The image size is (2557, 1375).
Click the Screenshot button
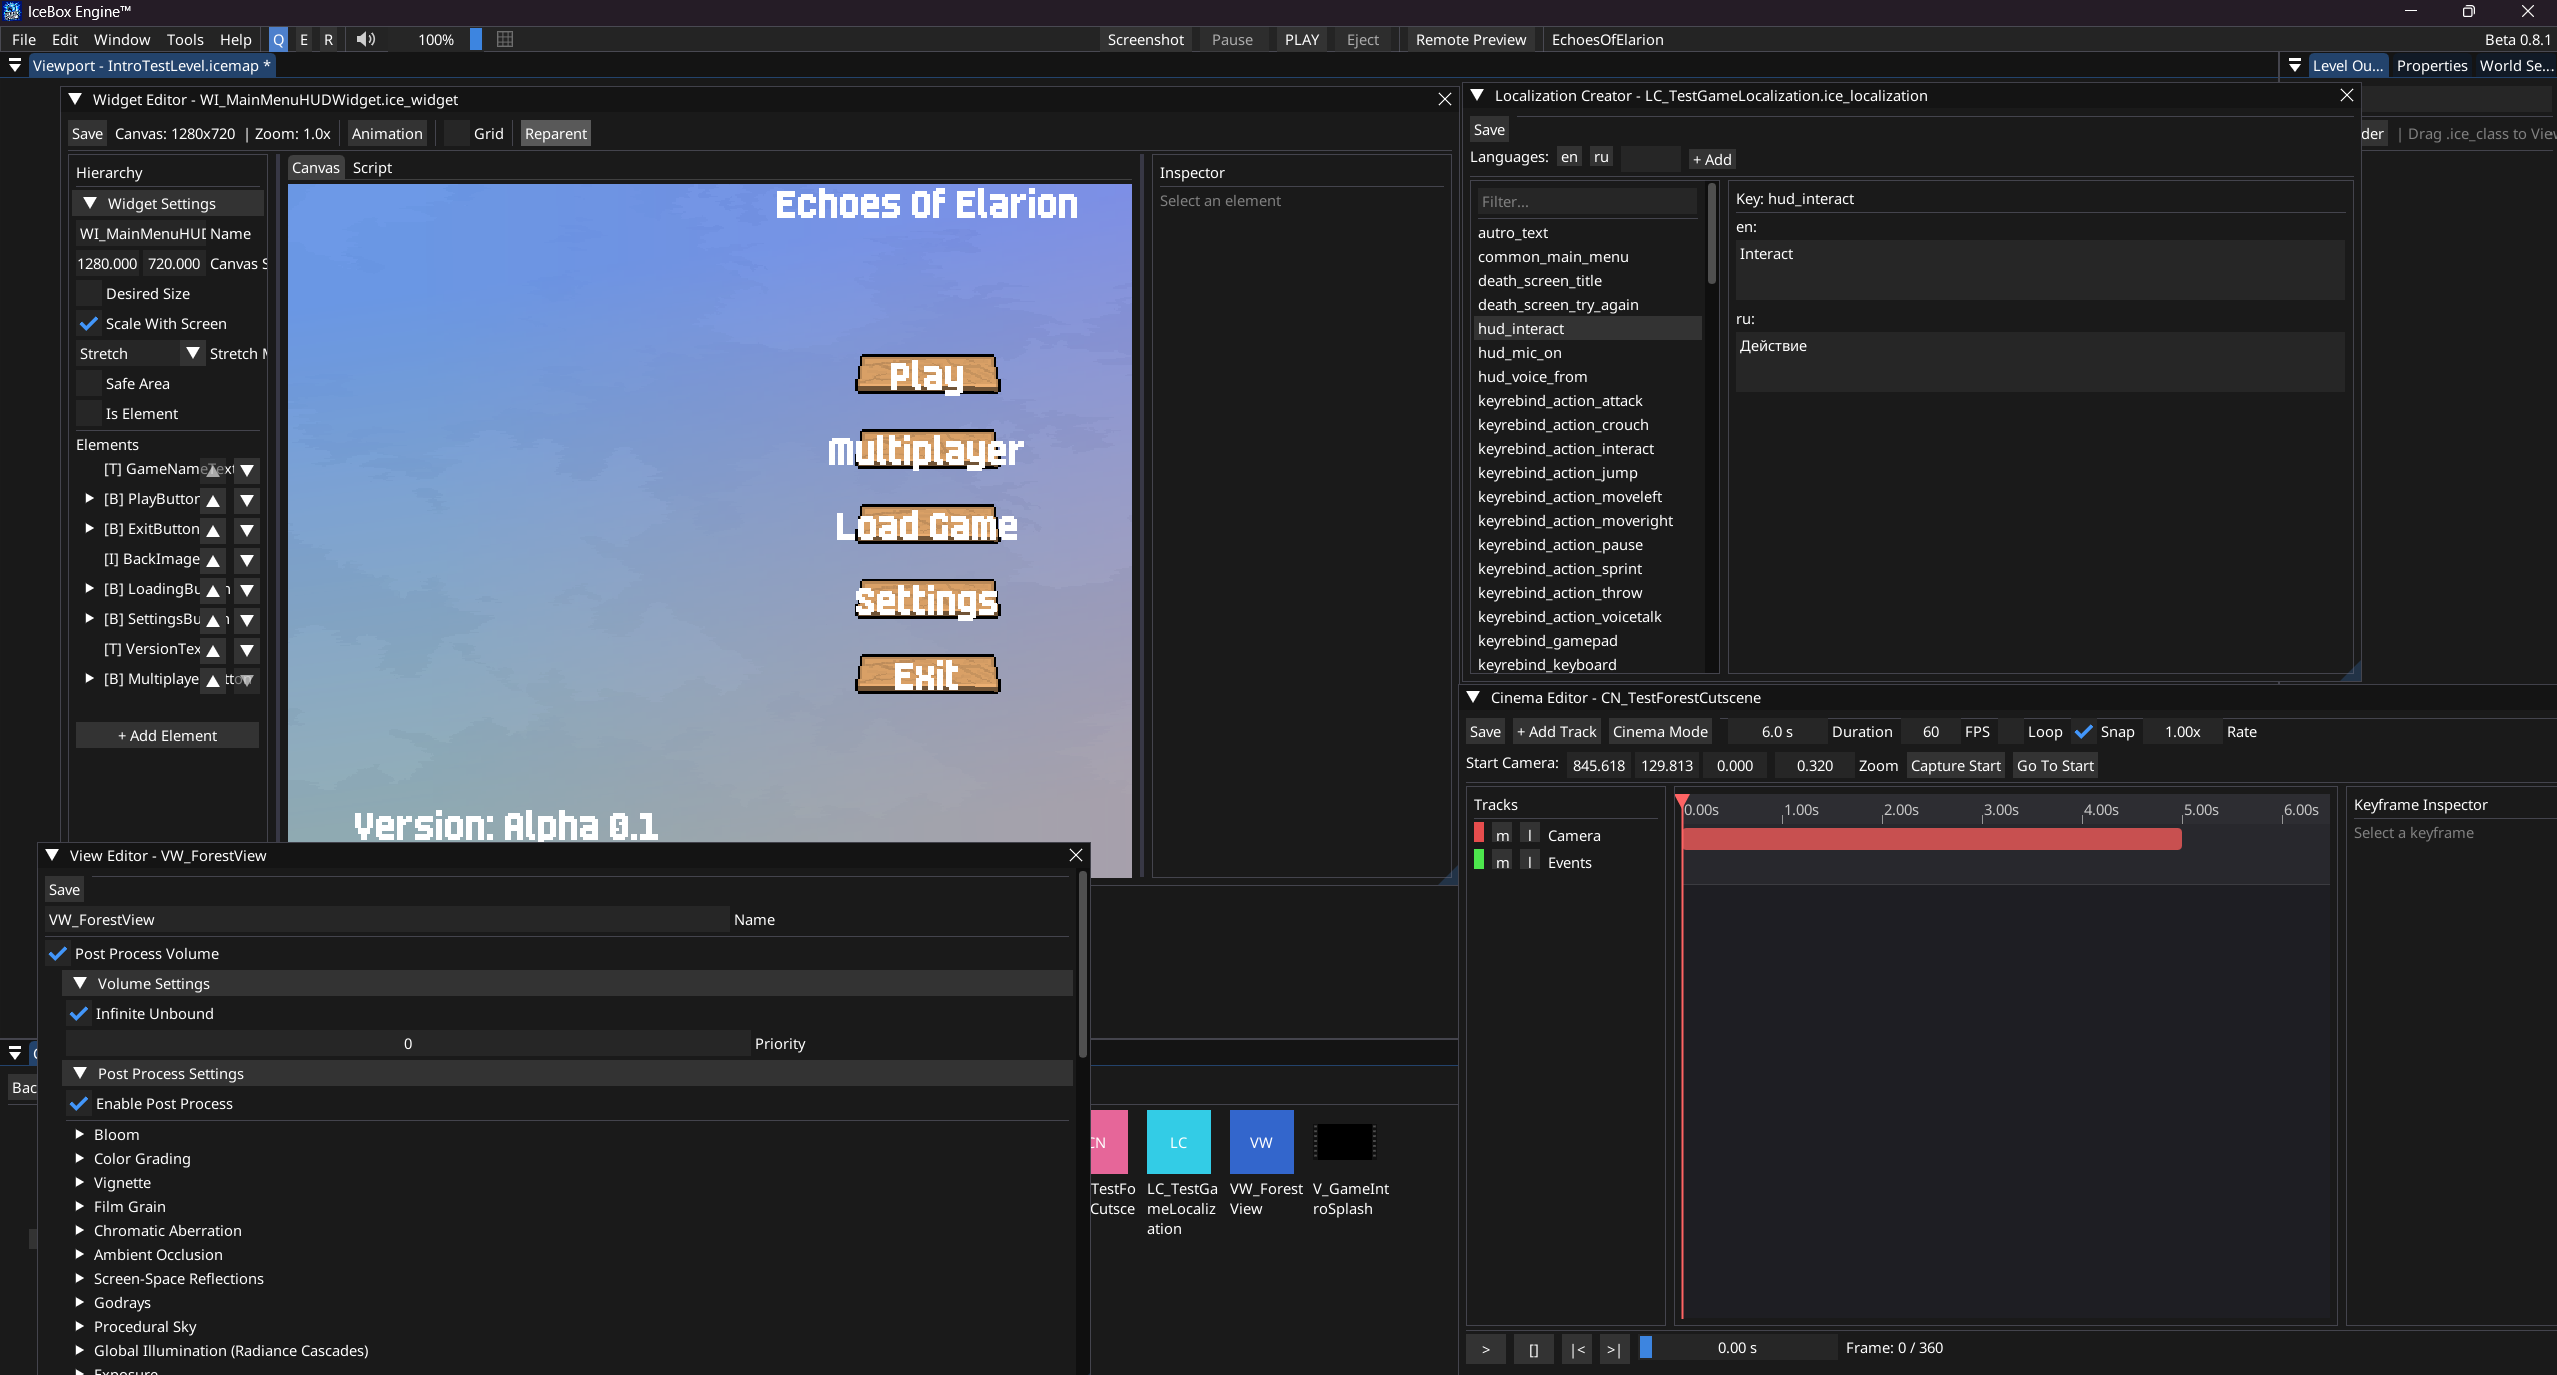1145,39
